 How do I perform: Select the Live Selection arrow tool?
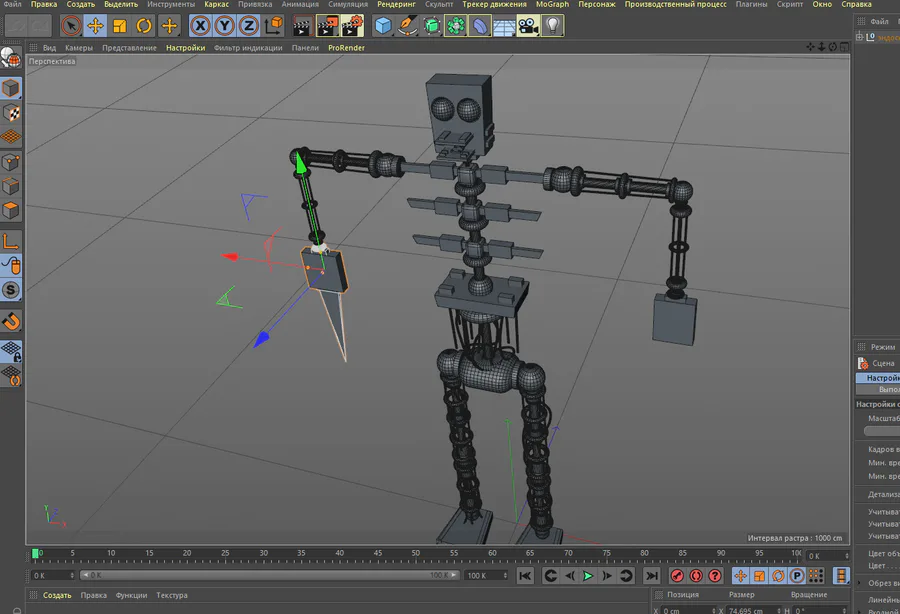[x=71, y=26]
